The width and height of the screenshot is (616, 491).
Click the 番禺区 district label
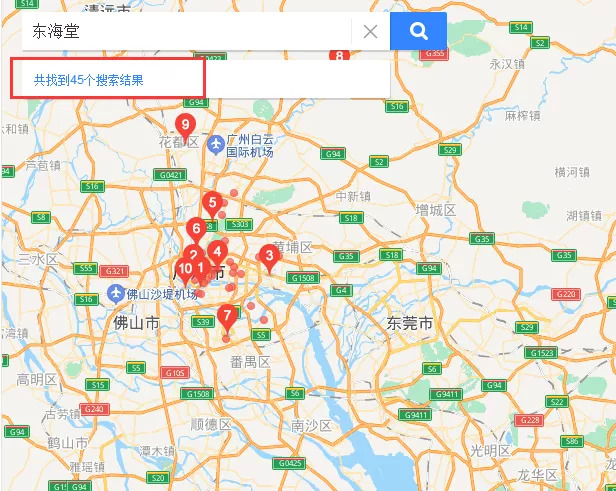pos(250,362)
